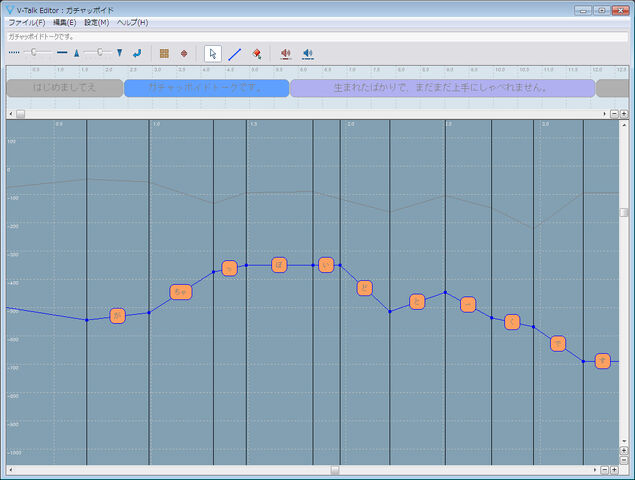The width and height of the screenshot is (635, 480).
Task: Click the red speaker playback icon
Action: (286, 53)
